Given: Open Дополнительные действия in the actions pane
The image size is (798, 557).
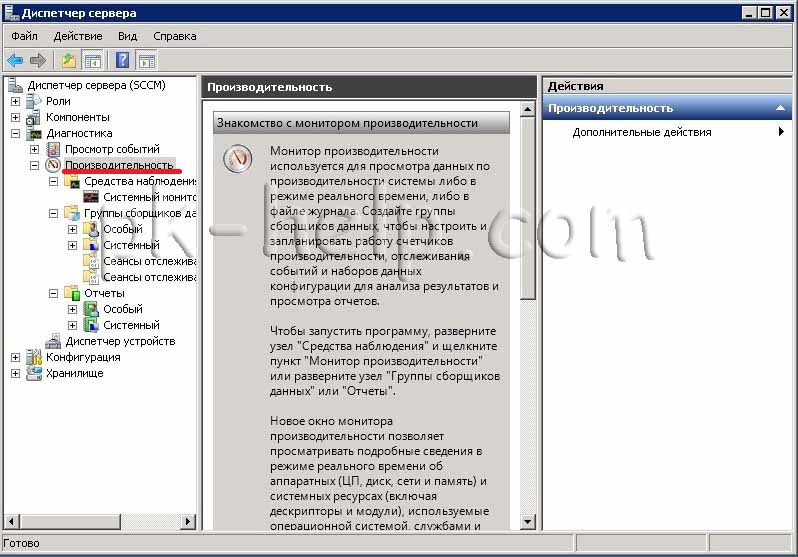Looking at the screenshot, I should click(x=642, y=132).
